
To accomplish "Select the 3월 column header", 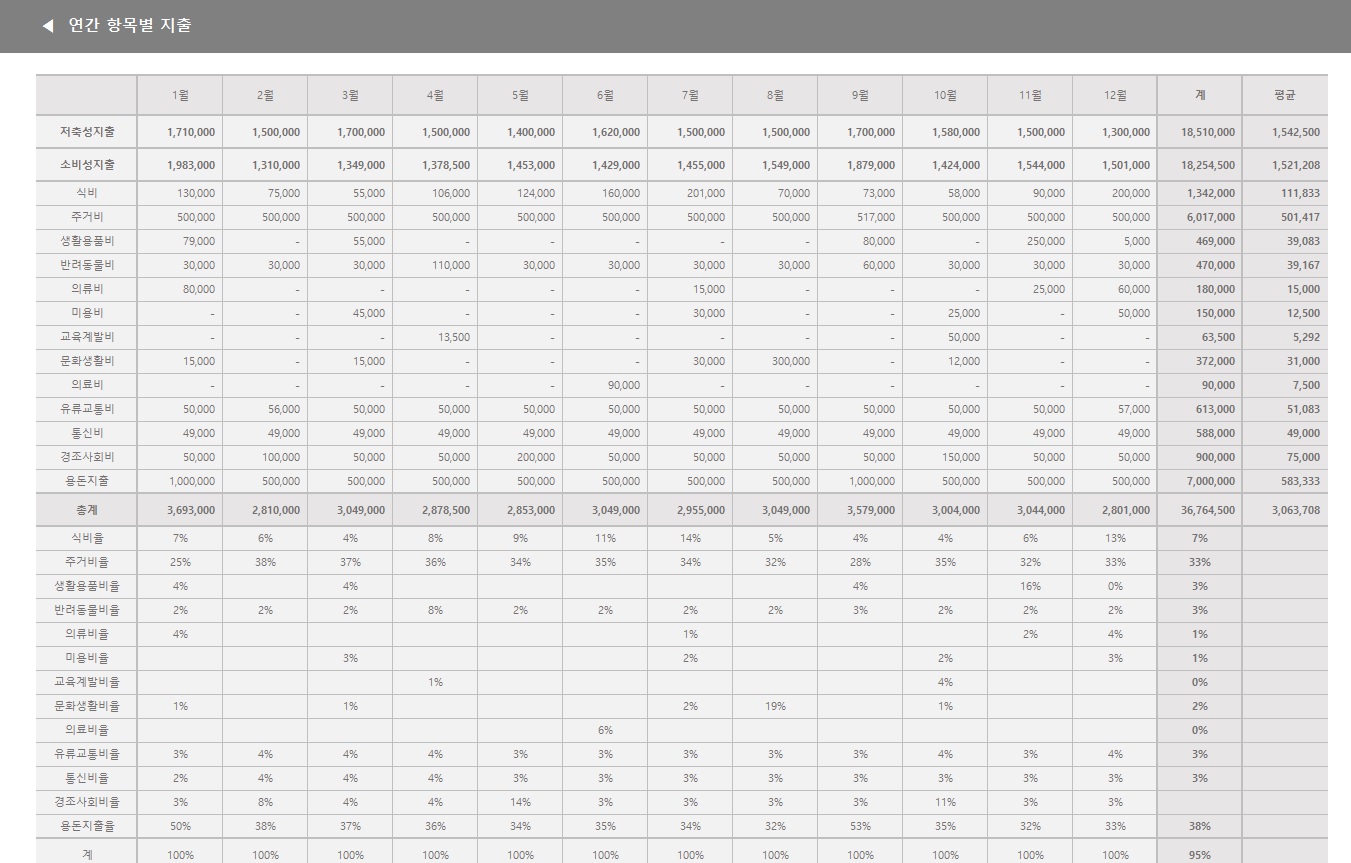I will coord(350,95).
